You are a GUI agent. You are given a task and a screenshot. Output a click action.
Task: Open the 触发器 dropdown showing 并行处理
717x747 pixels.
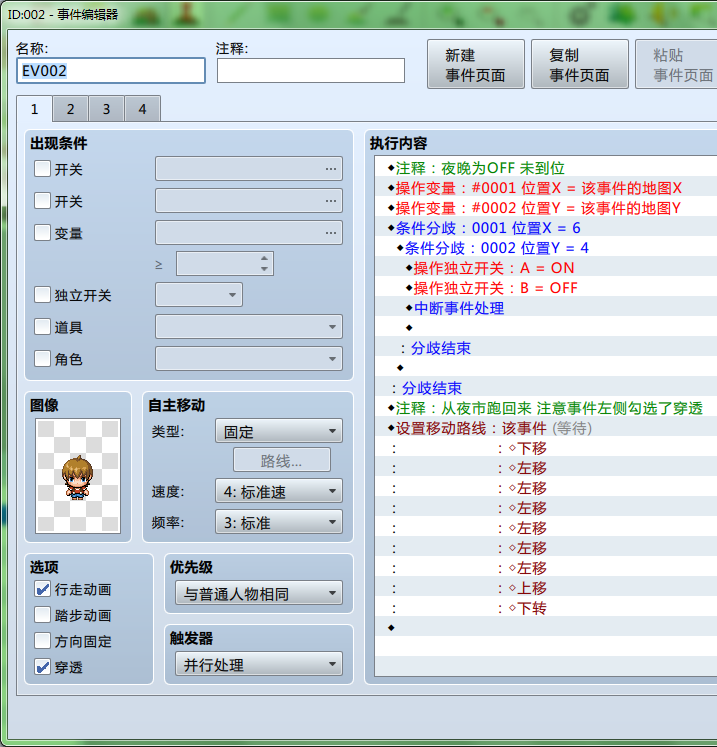(x=259, y=664)
